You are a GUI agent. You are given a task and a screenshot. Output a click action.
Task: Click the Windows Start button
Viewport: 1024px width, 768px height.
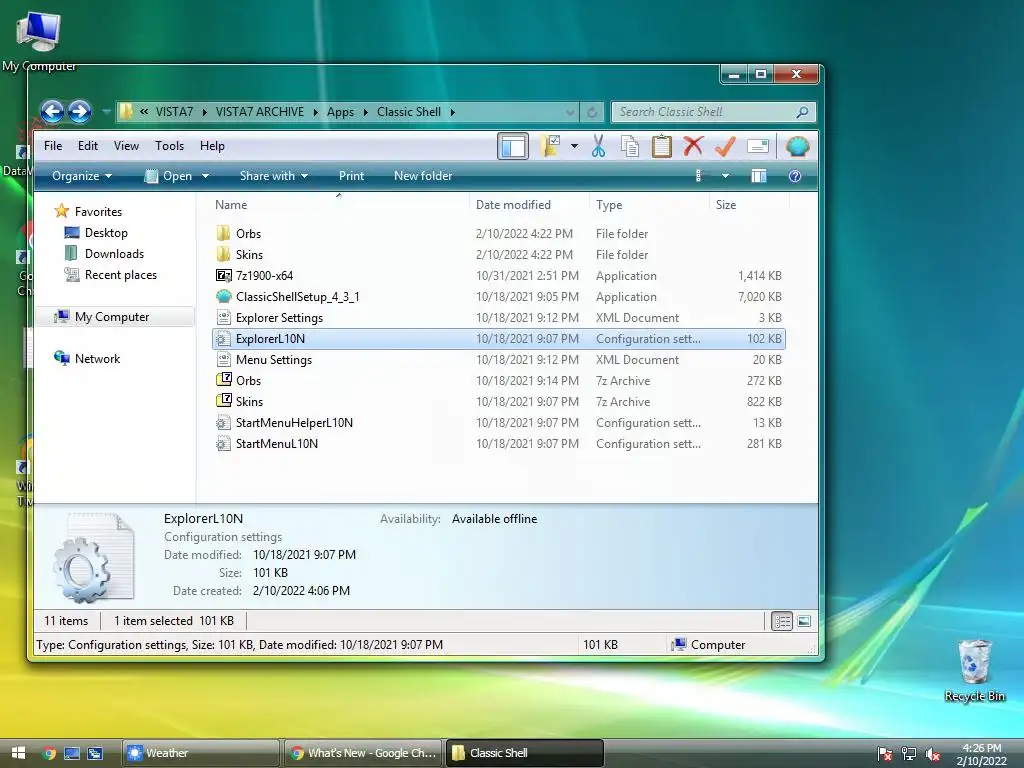point(19,753)
